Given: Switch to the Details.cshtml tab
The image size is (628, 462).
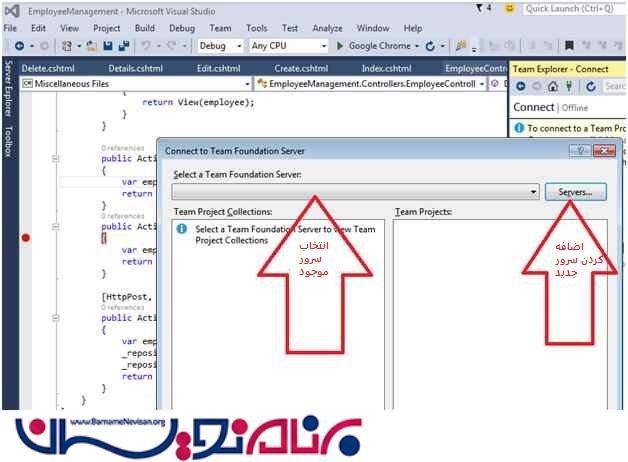Looking at the screenshot, I should [134, 68].
